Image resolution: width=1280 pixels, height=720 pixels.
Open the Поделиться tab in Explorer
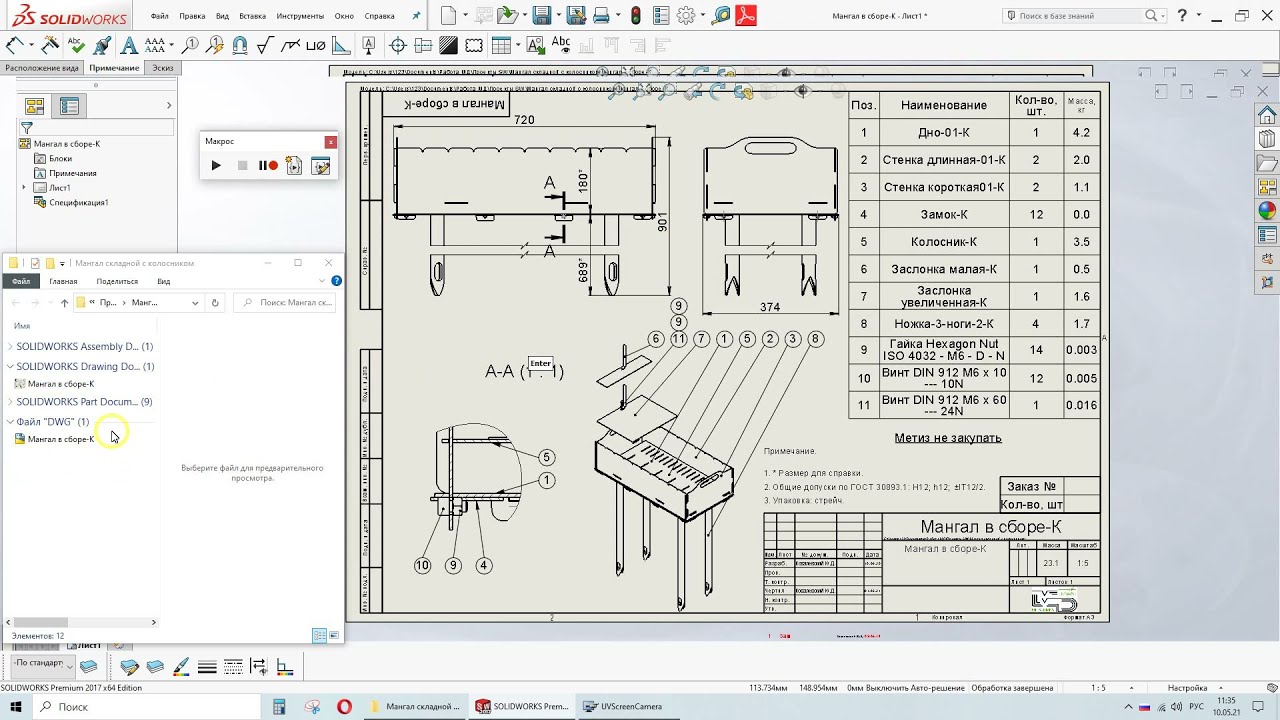(x=117, y=281)
